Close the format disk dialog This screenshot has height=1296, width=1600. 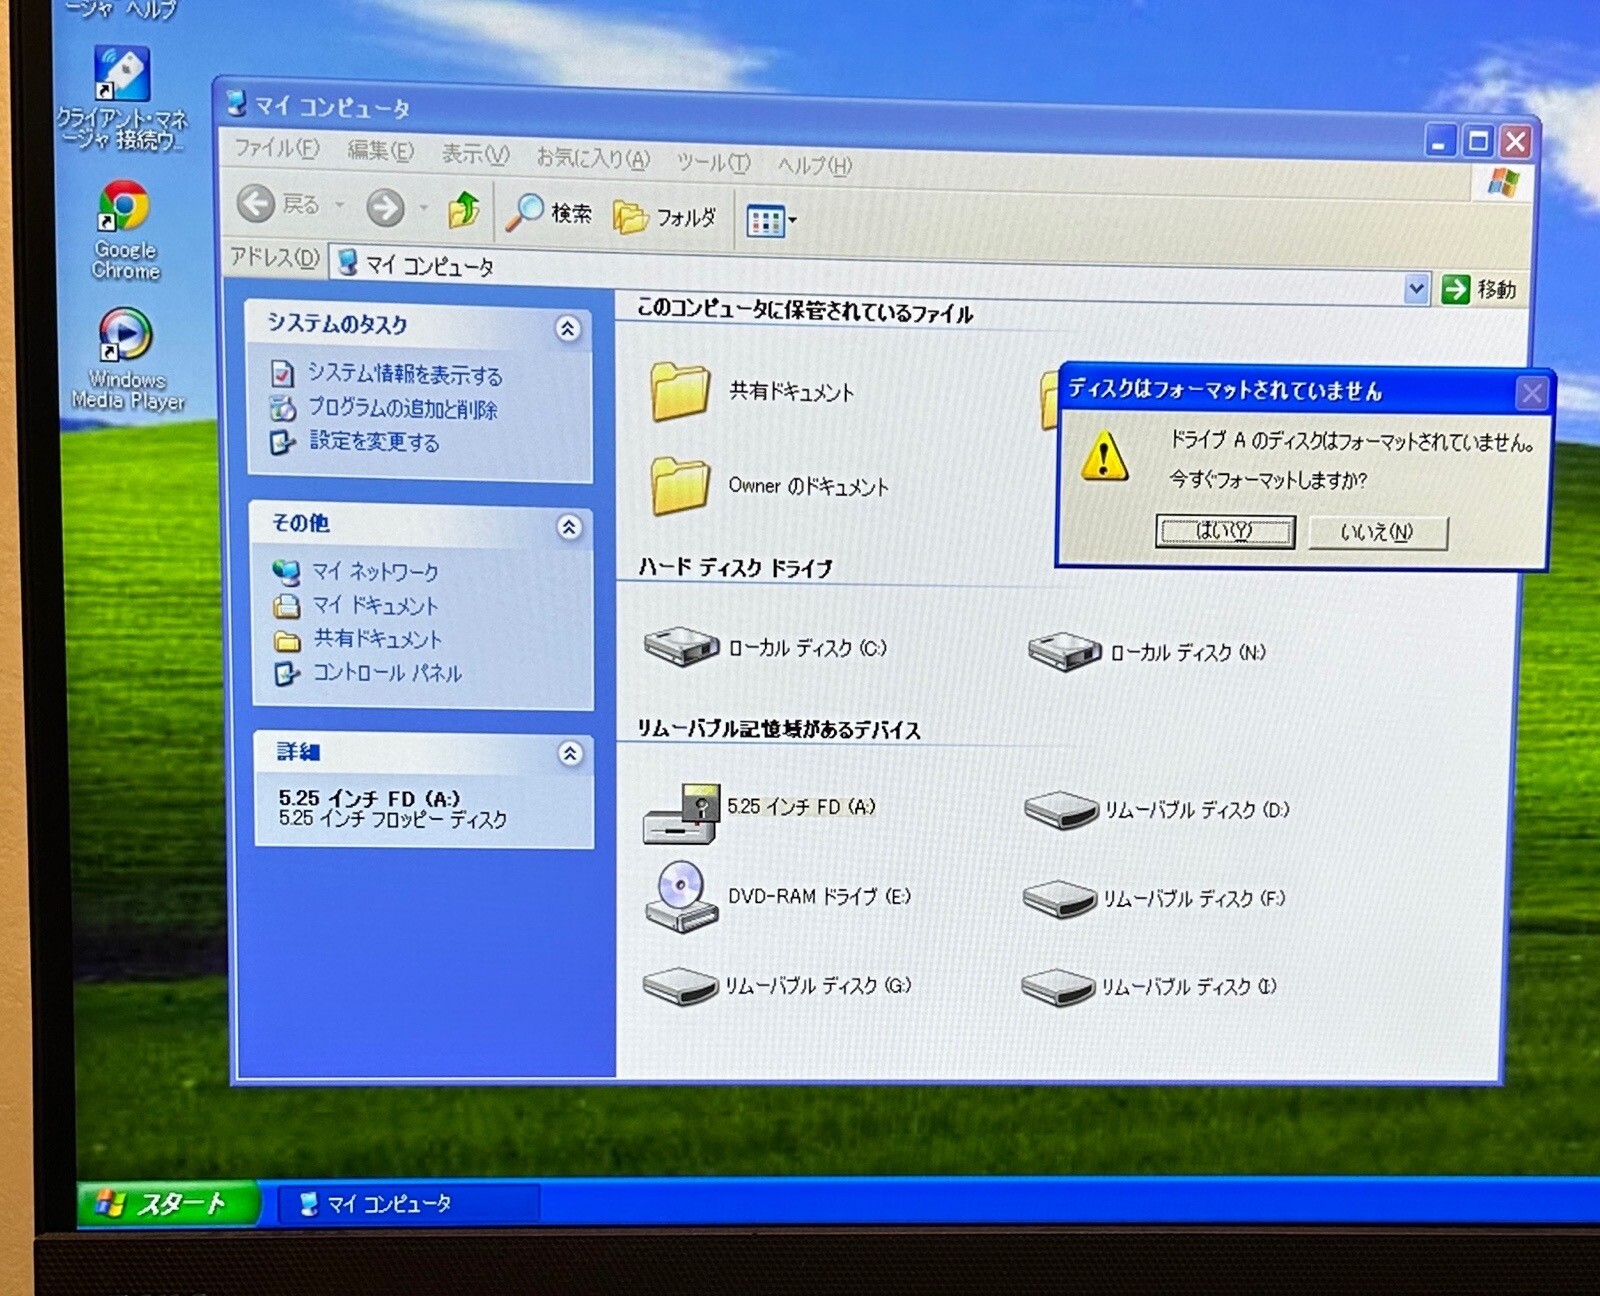(x=1531, y=393)
